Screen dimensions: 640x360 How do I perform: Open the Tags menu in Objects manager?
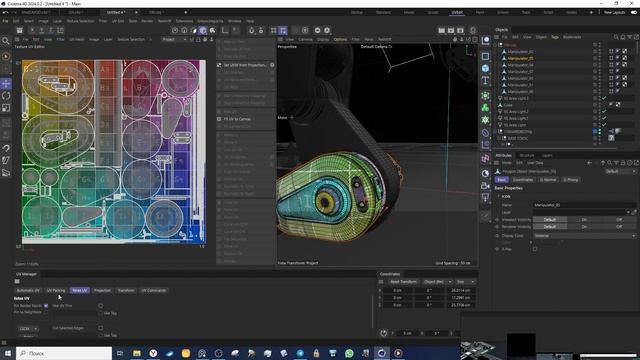click(555, 37)
